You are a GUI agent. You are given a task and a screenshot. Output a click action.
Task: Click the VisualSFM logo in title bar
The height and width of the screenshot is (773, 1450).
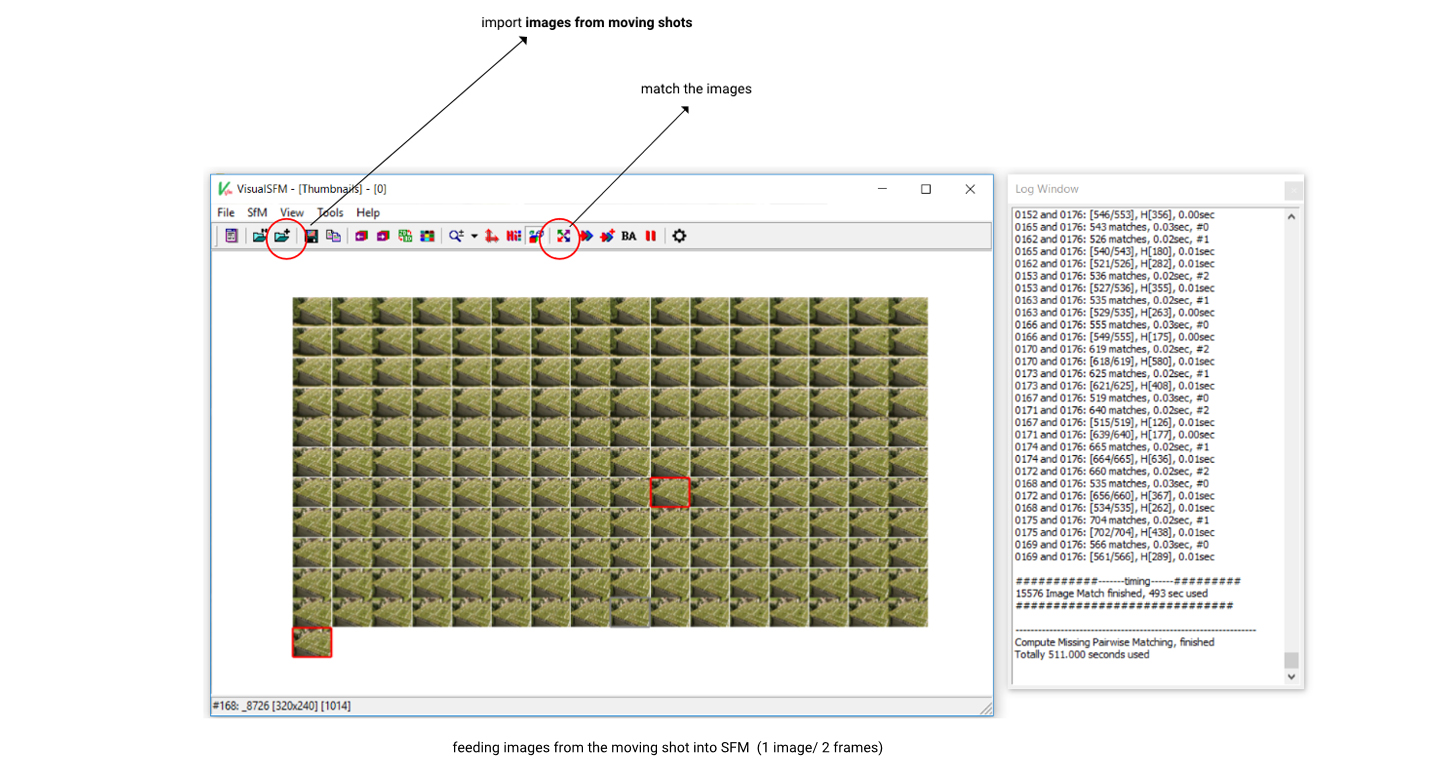[x=225, y=188]
